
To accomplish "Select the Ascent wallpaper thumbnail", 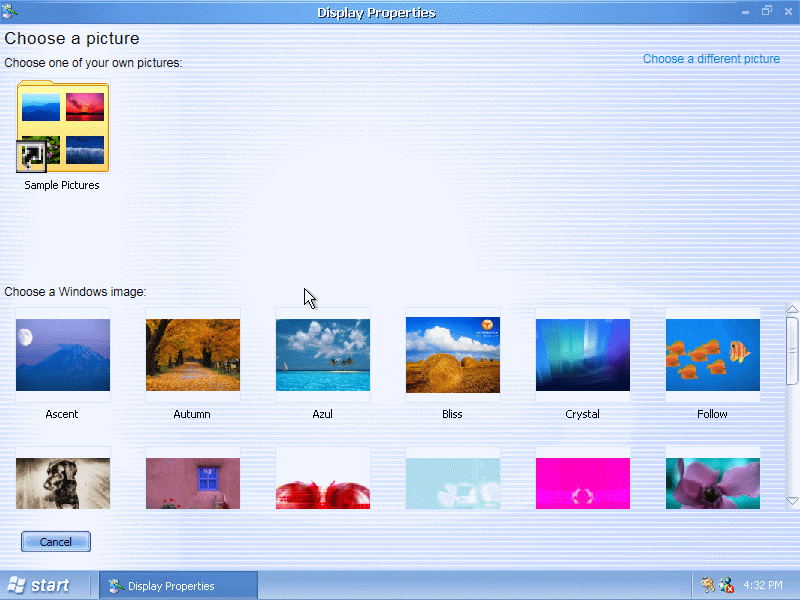I will pyautogui.click(x=63, y=355).
